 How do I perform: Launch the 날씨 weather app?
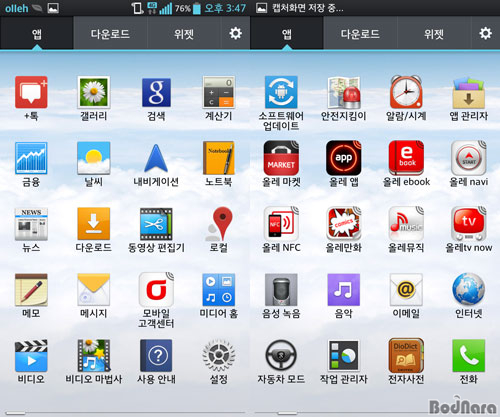[x=94, y=158]
